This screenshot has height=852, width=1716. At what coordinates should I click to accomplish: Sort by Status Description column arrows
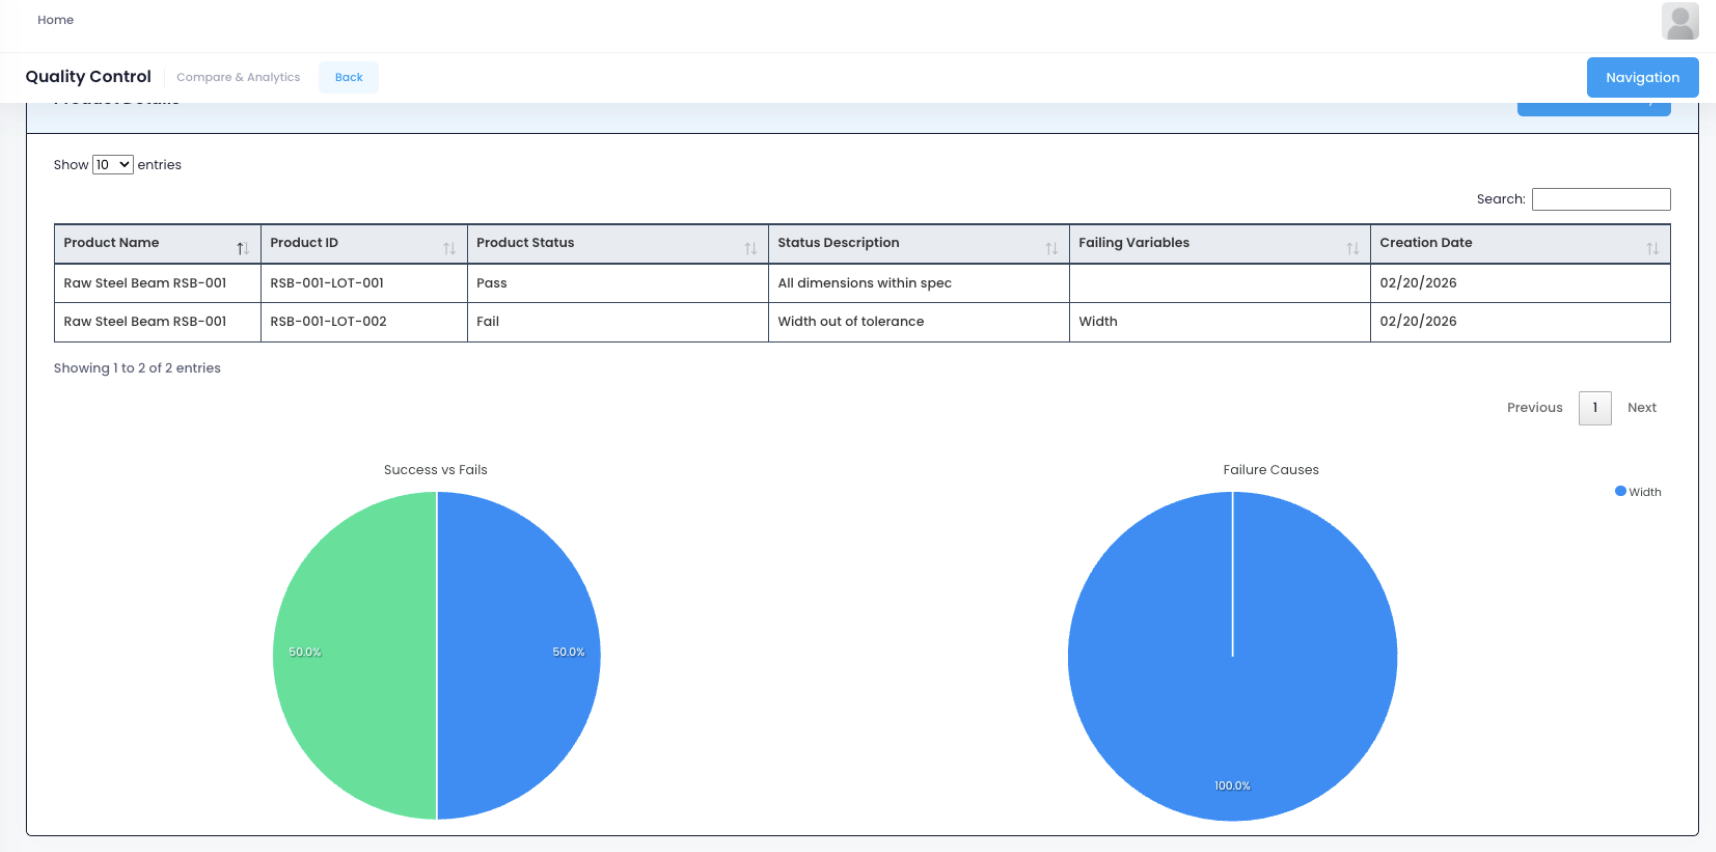coord(1051,248)
